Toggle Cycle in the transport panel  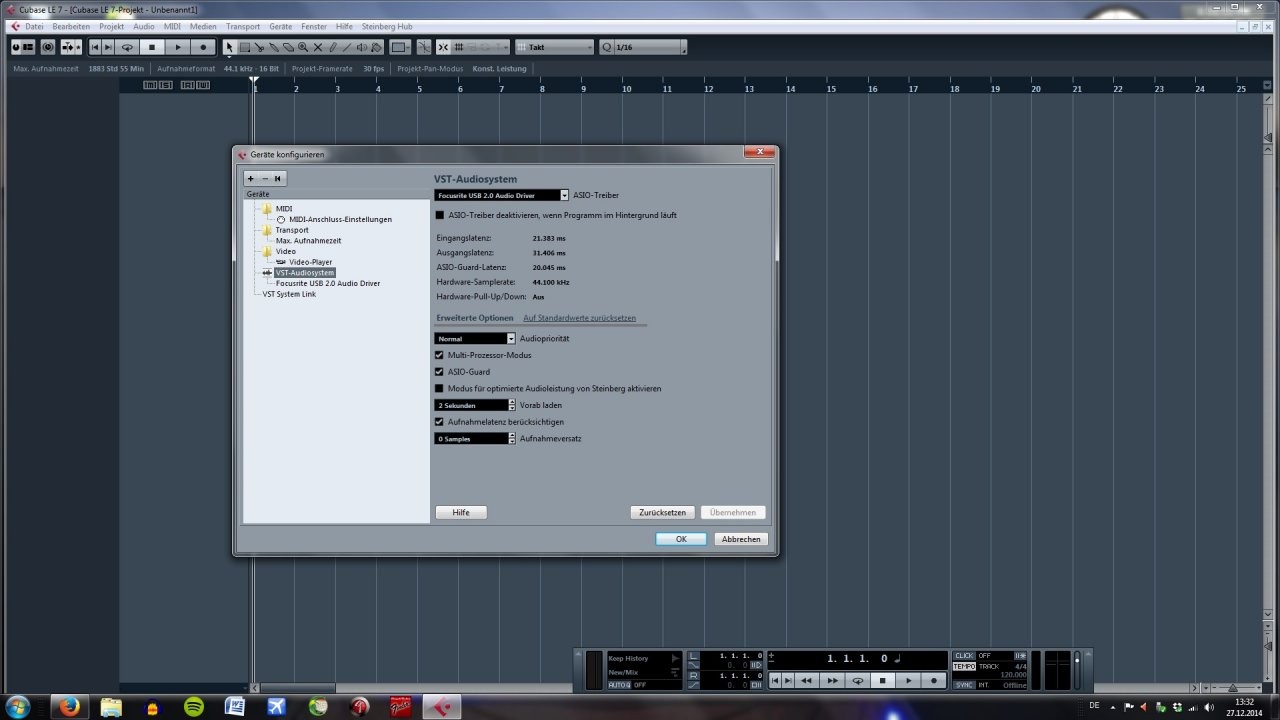pyautogui.click(x=857, y=681)
